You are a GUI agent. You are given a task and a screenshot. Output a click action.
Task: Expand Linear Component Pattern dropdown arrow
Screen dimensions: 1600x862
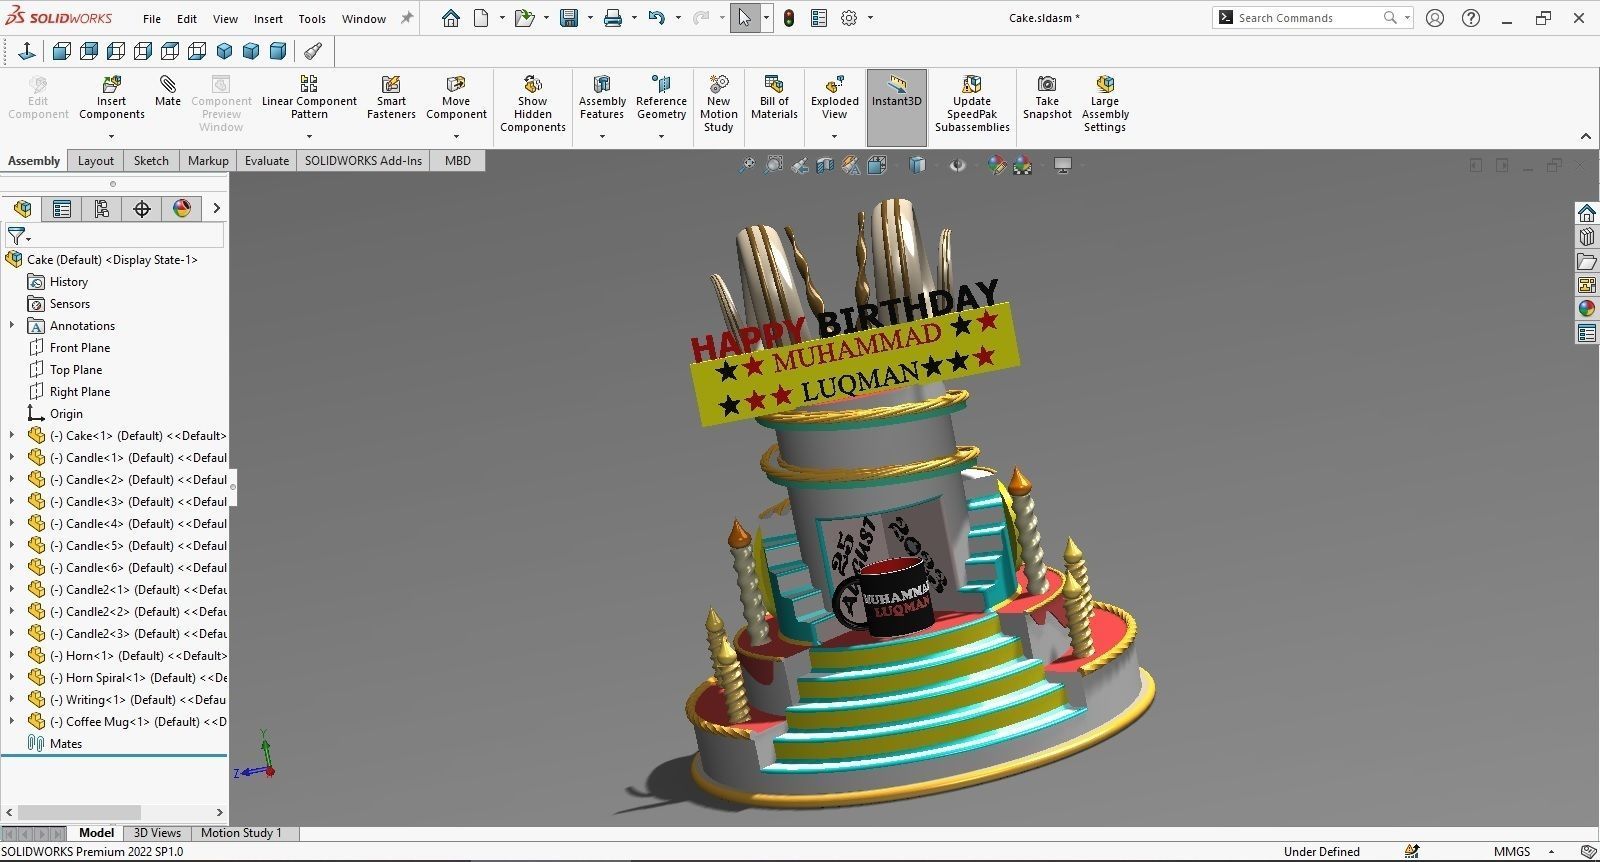309,136
